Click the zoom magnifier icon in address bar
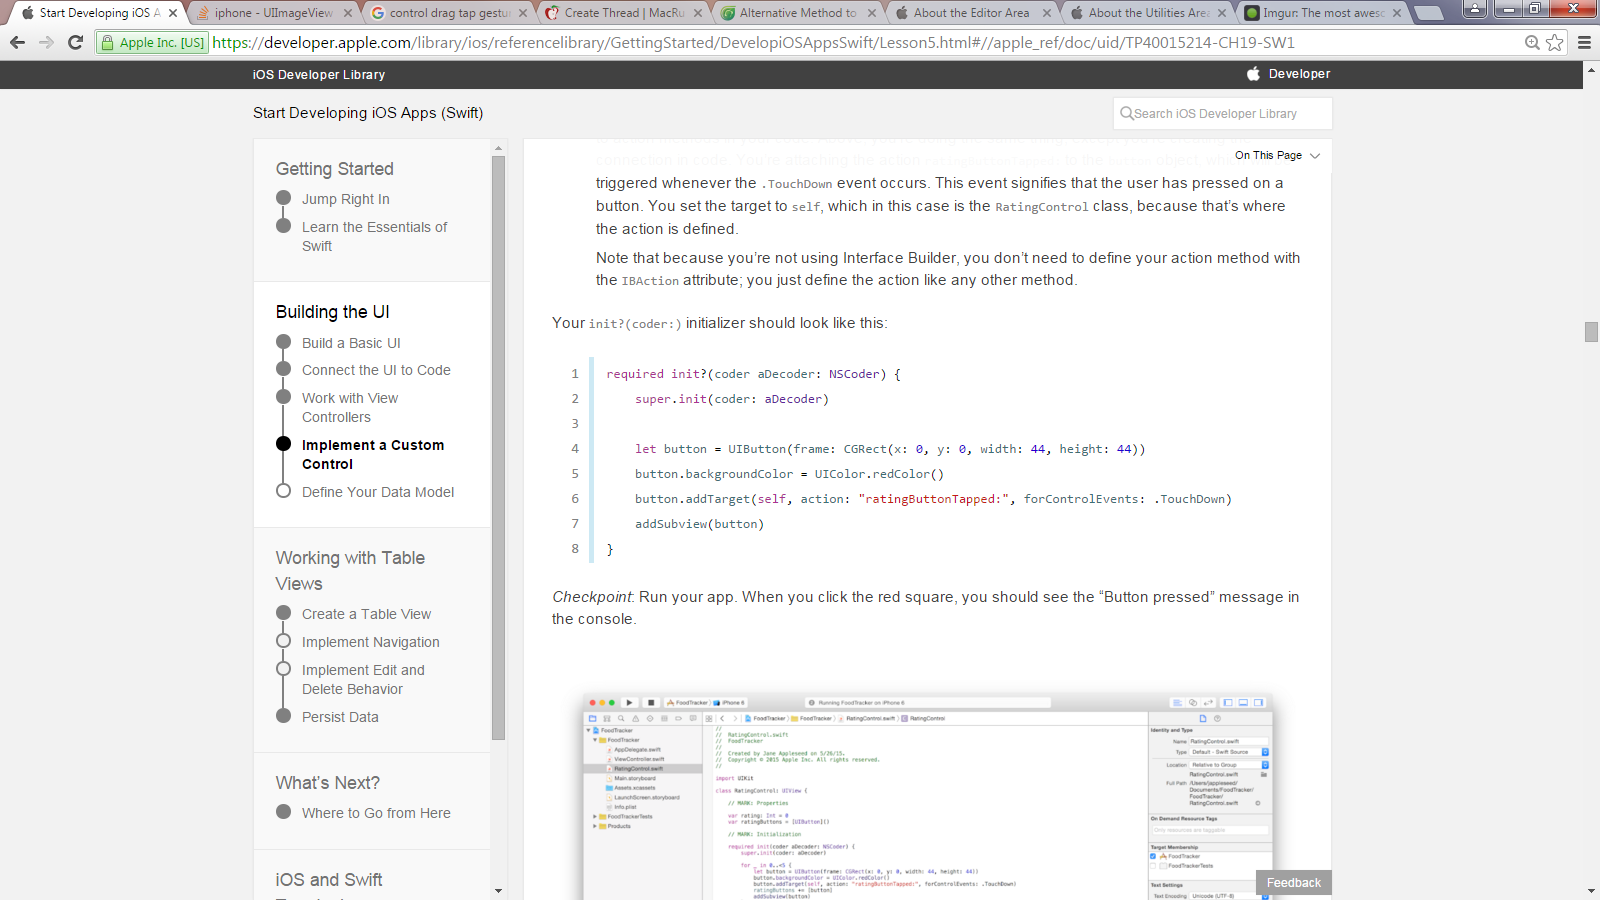 [x=1532, y=42]
